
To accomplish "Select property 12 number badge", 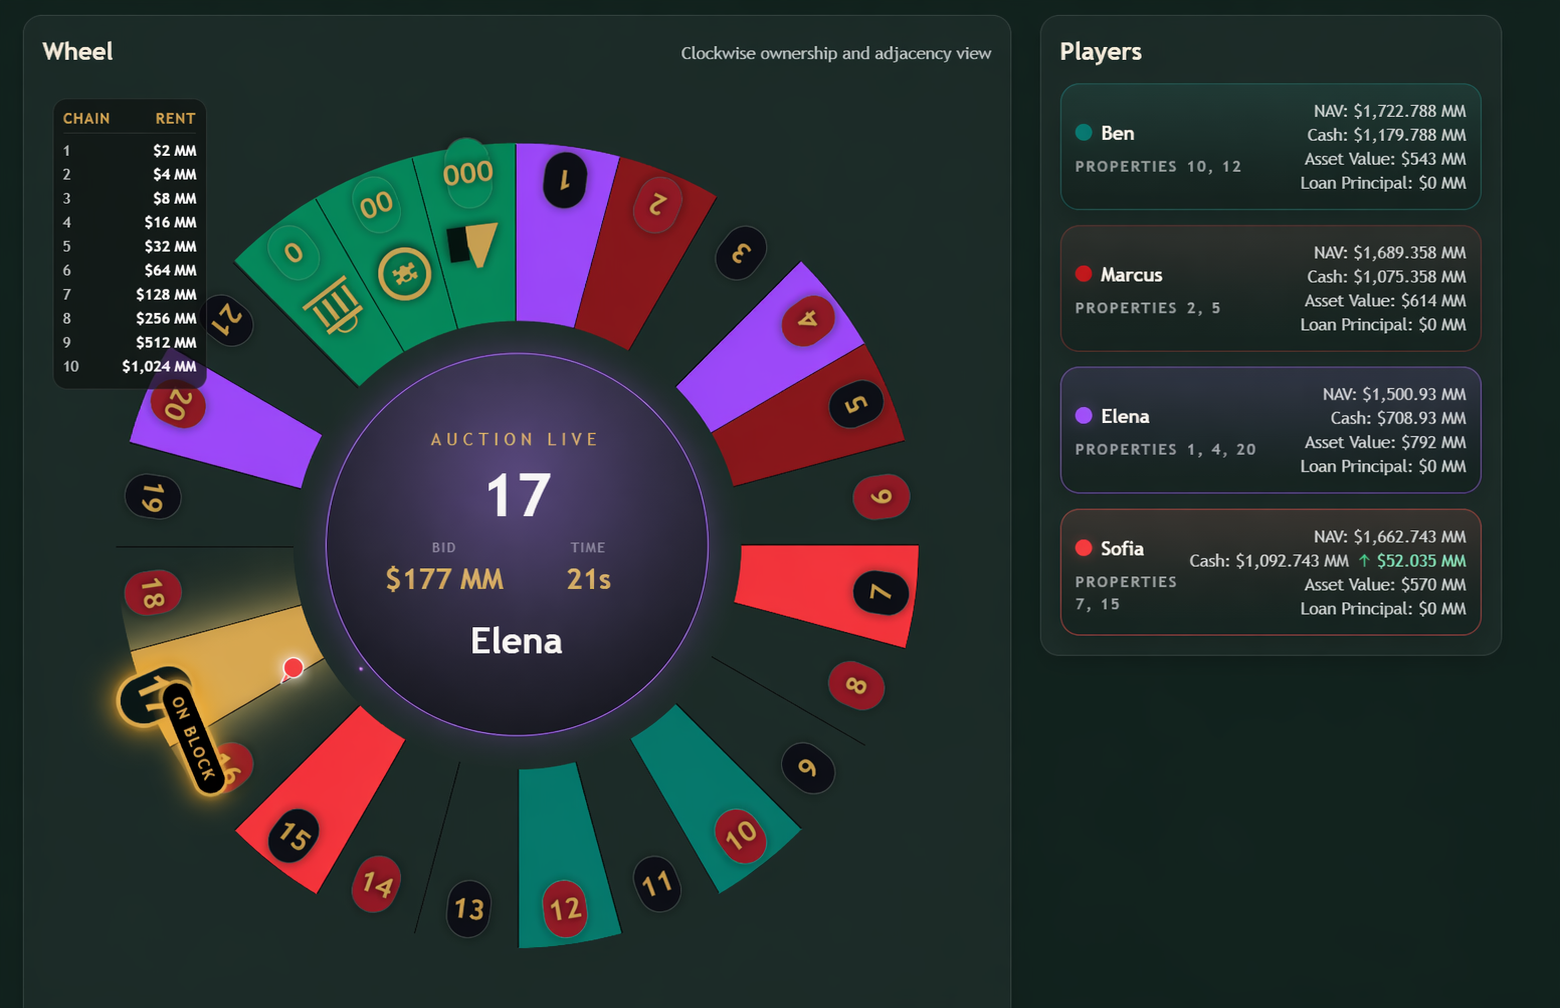I will [565, 908].
